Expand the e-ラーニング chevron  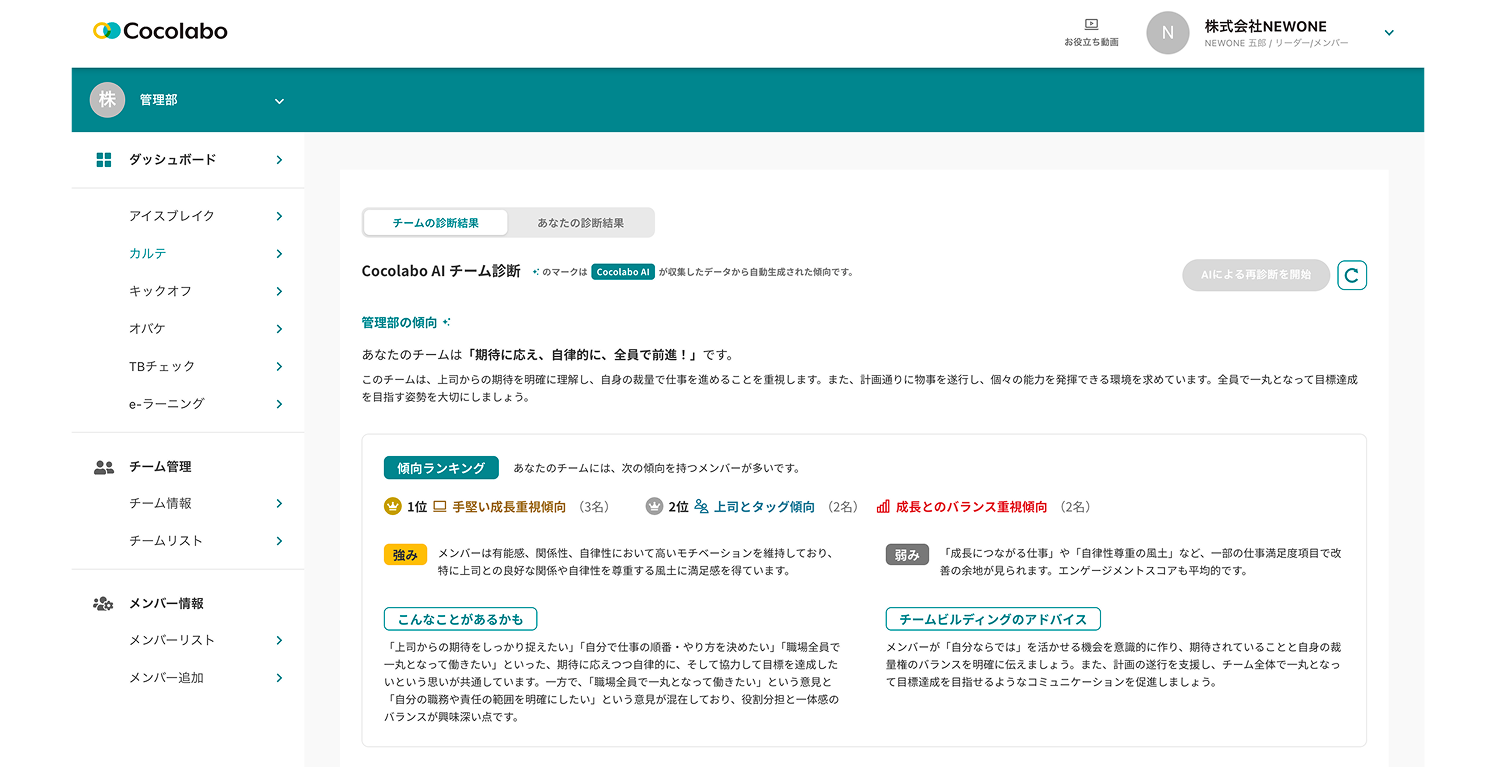279,404
